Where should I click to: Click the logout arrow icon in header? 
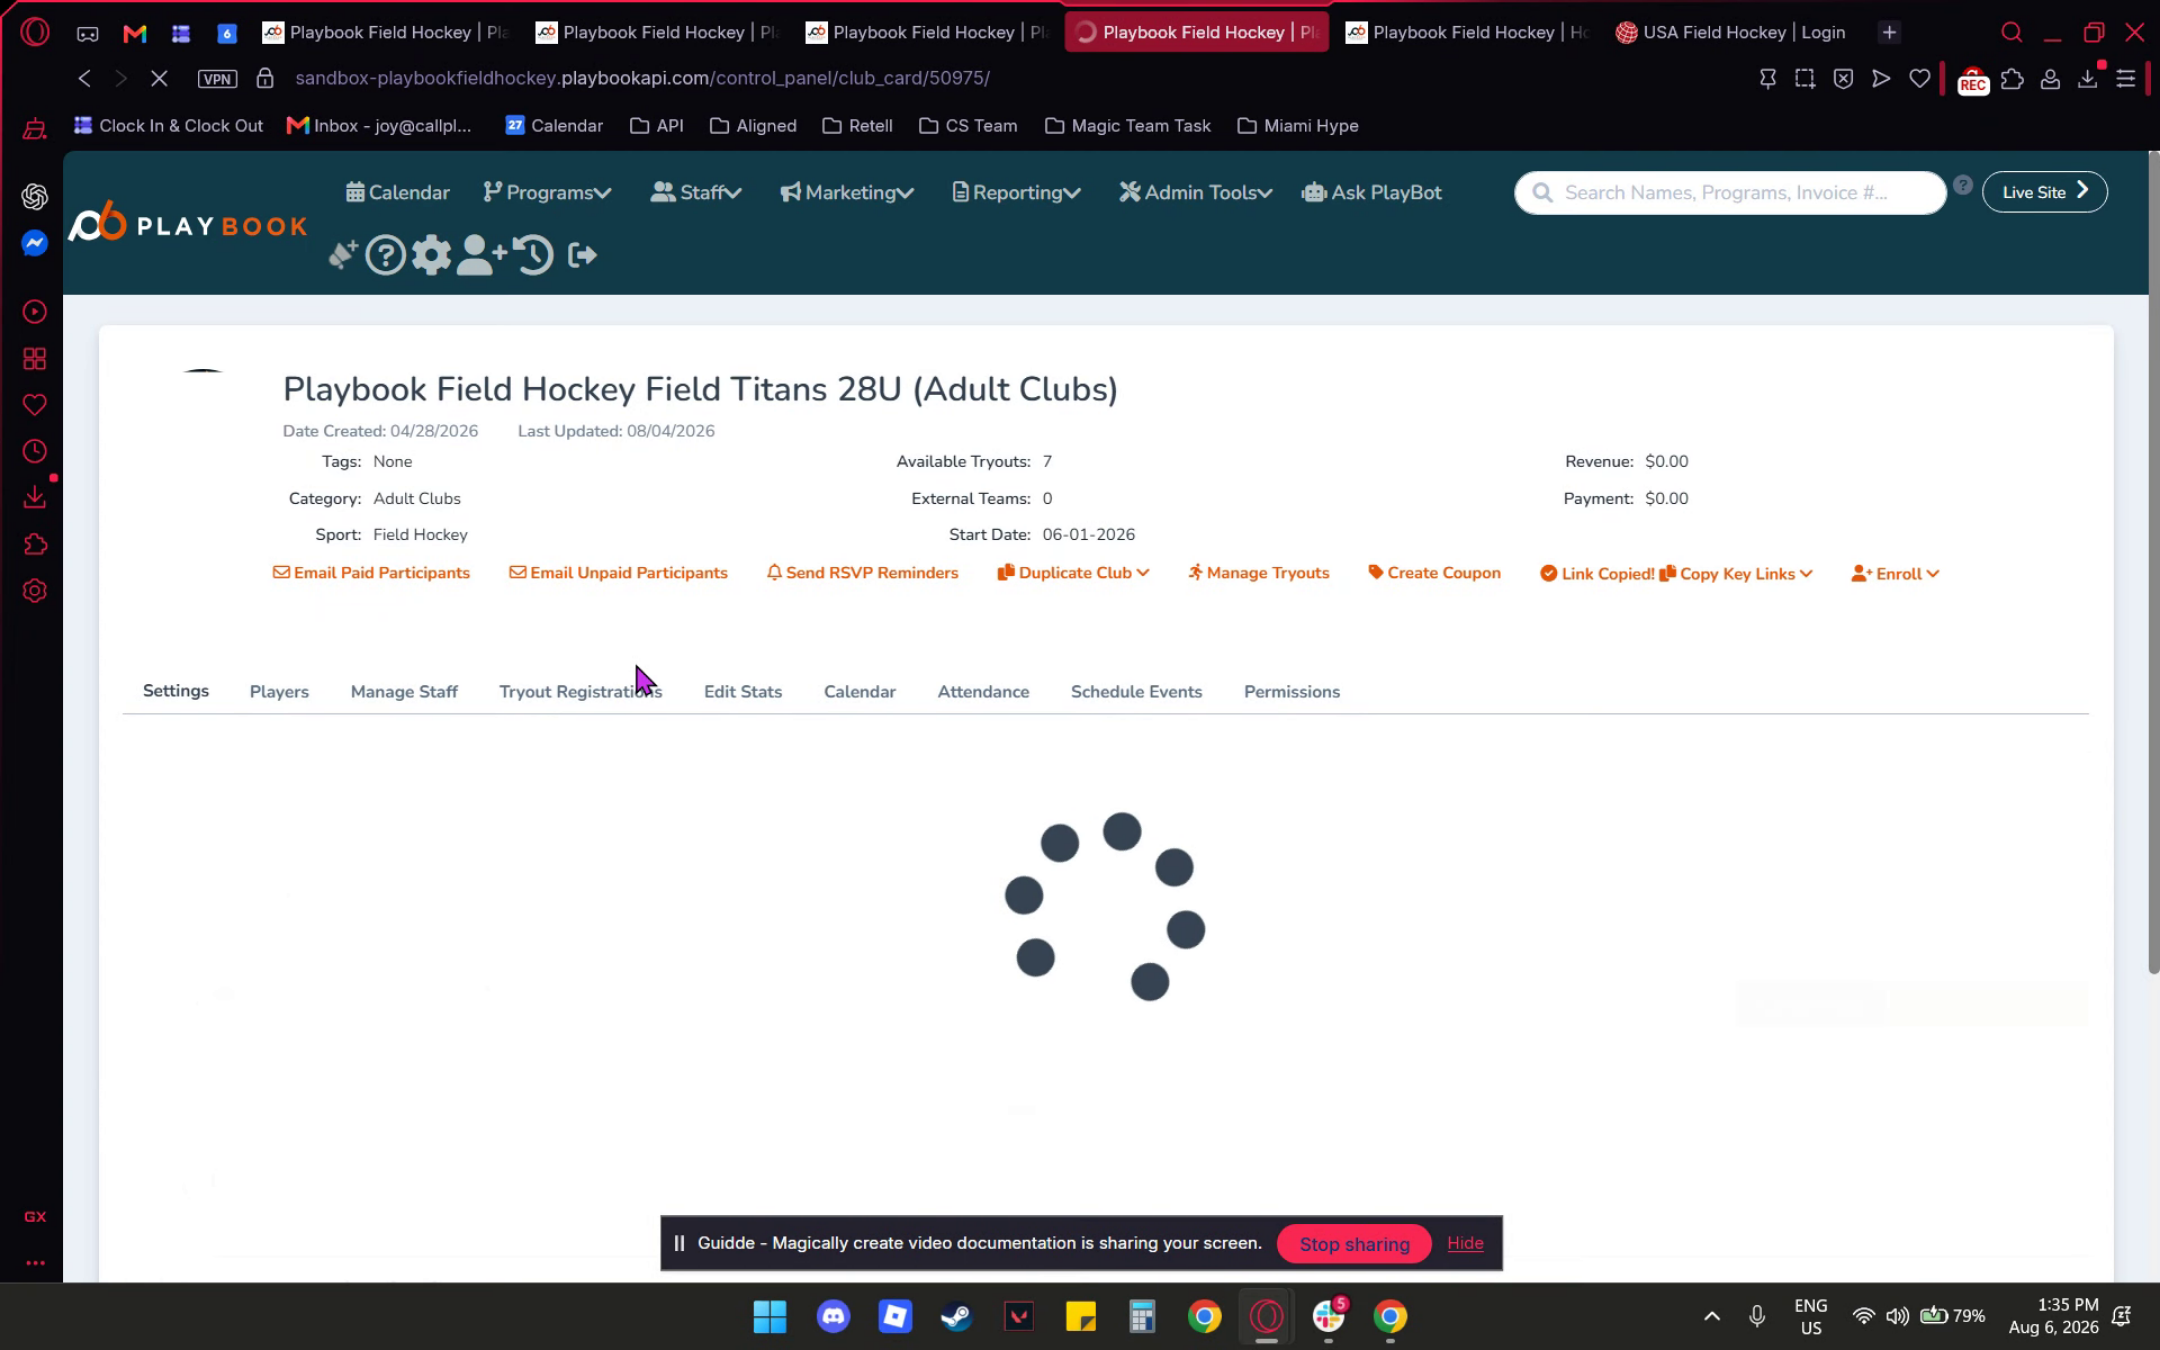tap(582, 255)
